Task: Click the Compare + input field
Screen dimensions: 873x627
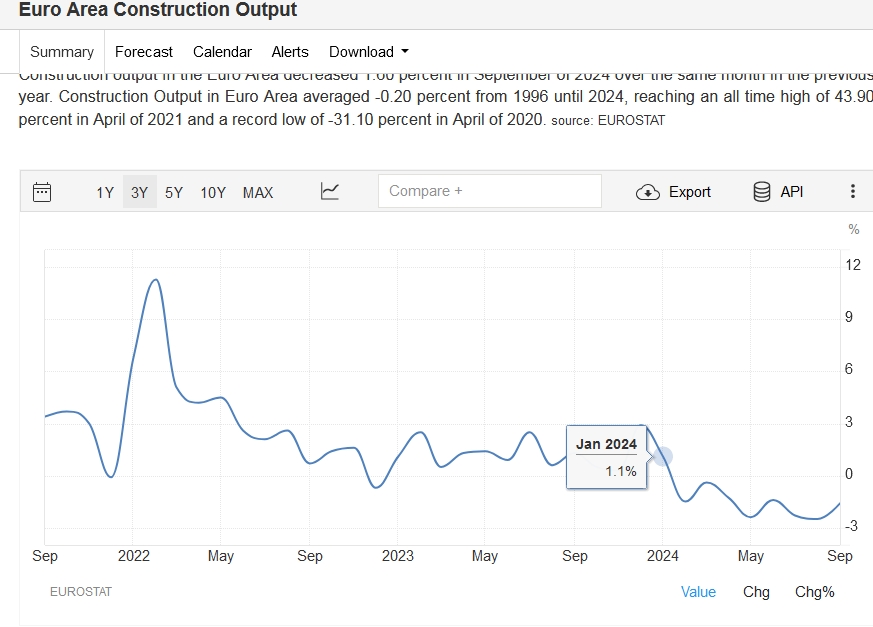Action: pyautogui.click(x=489, y=191)
